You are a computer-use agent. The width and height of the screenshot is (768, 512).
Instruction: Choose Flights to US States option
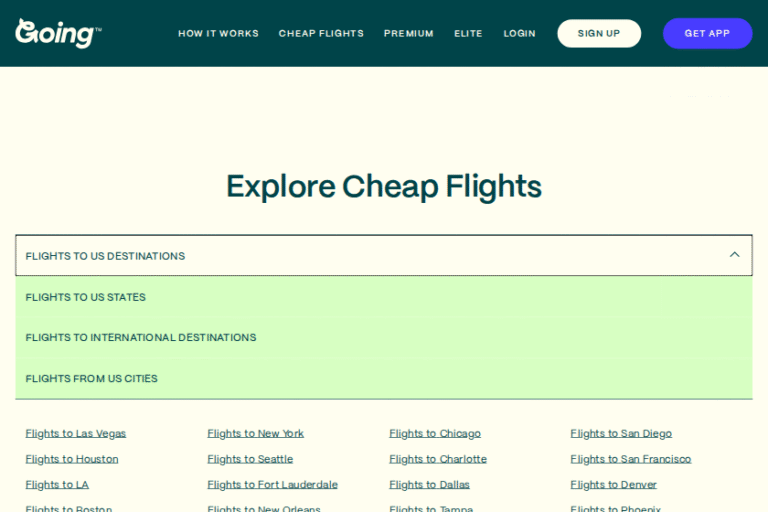[86, 297]
